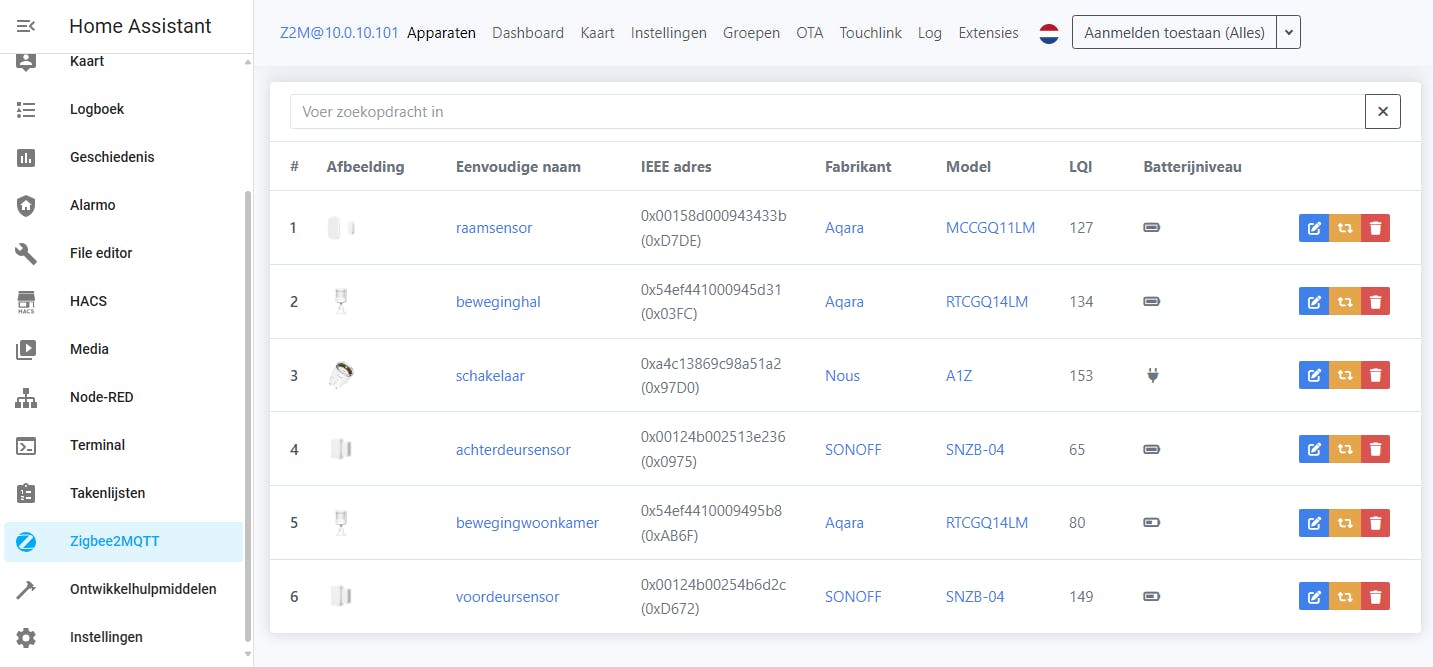Rename the achterdeursensor device via edit icon
Image resolution: width=1433 pixels, height=667 pixels.
point(1314,450)
